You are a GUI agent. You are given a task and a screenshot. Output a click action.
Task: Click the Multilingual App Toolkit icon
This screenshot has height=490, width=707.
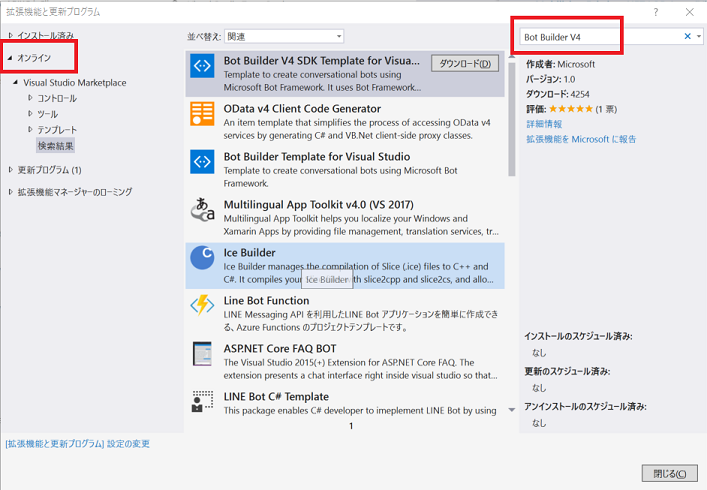click(202, 210)
